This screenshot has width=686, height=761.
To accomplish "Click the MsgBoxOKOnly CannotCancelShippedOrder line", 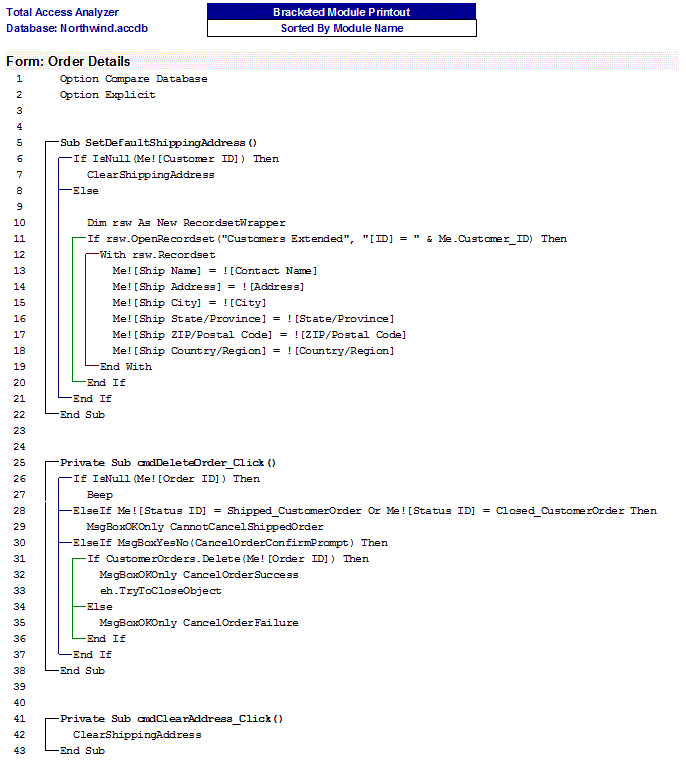I will tap(204, 526).
